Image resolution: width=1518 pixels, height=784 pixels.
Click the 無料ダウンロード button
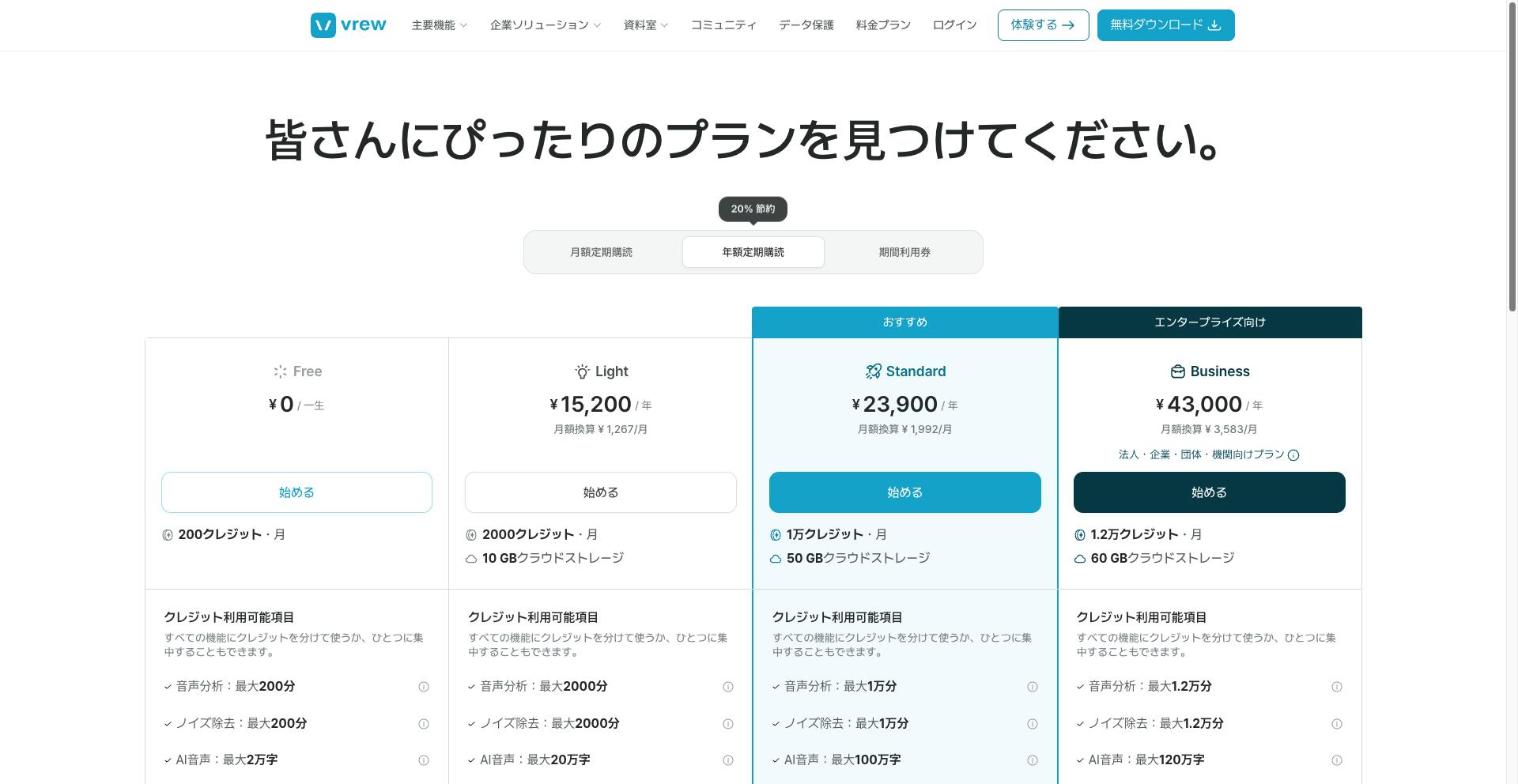coord(1166,25)
